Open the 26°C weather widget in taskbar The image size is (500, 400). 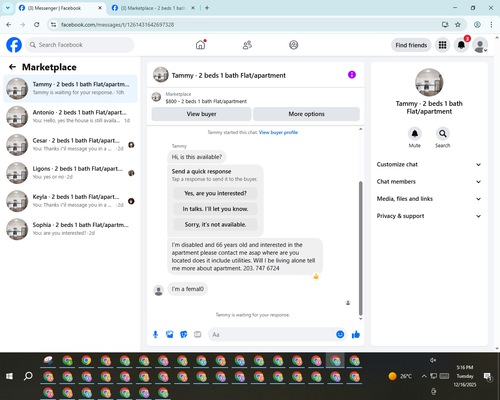pyautogui.click(x=400, y=376)
